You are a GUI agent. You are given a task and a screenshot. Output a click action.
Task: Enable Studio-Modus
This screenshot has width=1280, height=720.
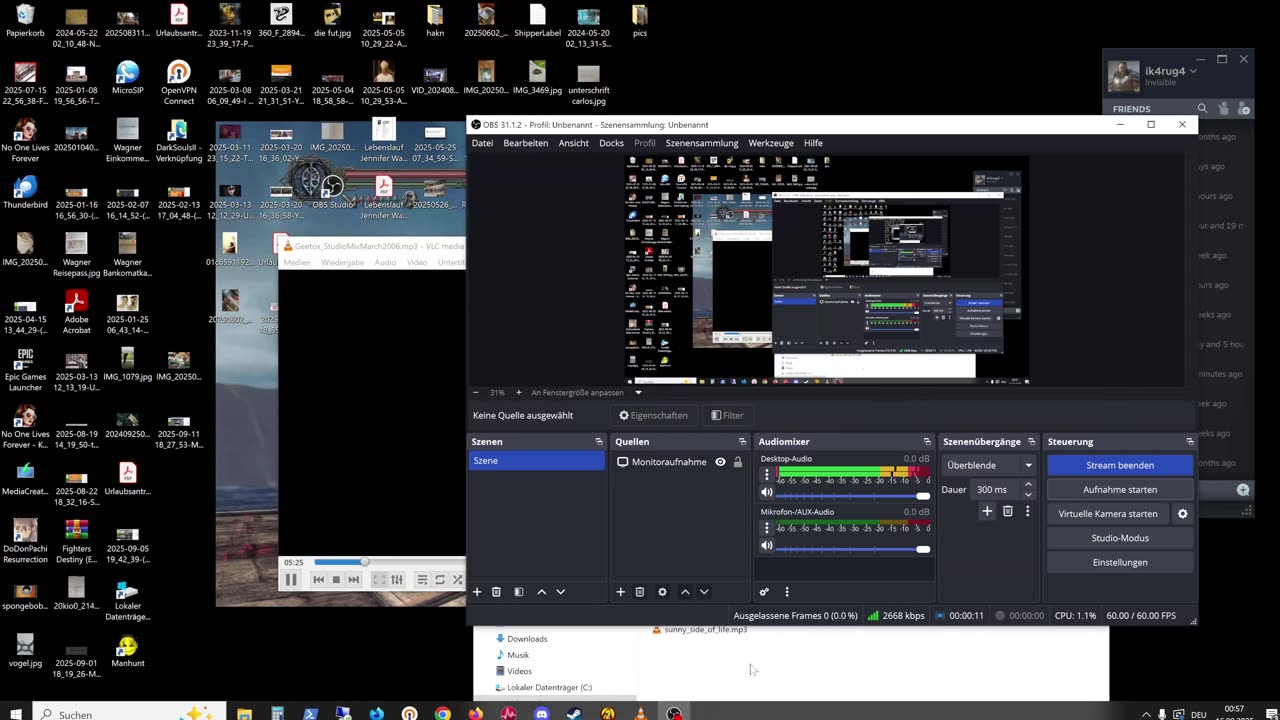1120,538
